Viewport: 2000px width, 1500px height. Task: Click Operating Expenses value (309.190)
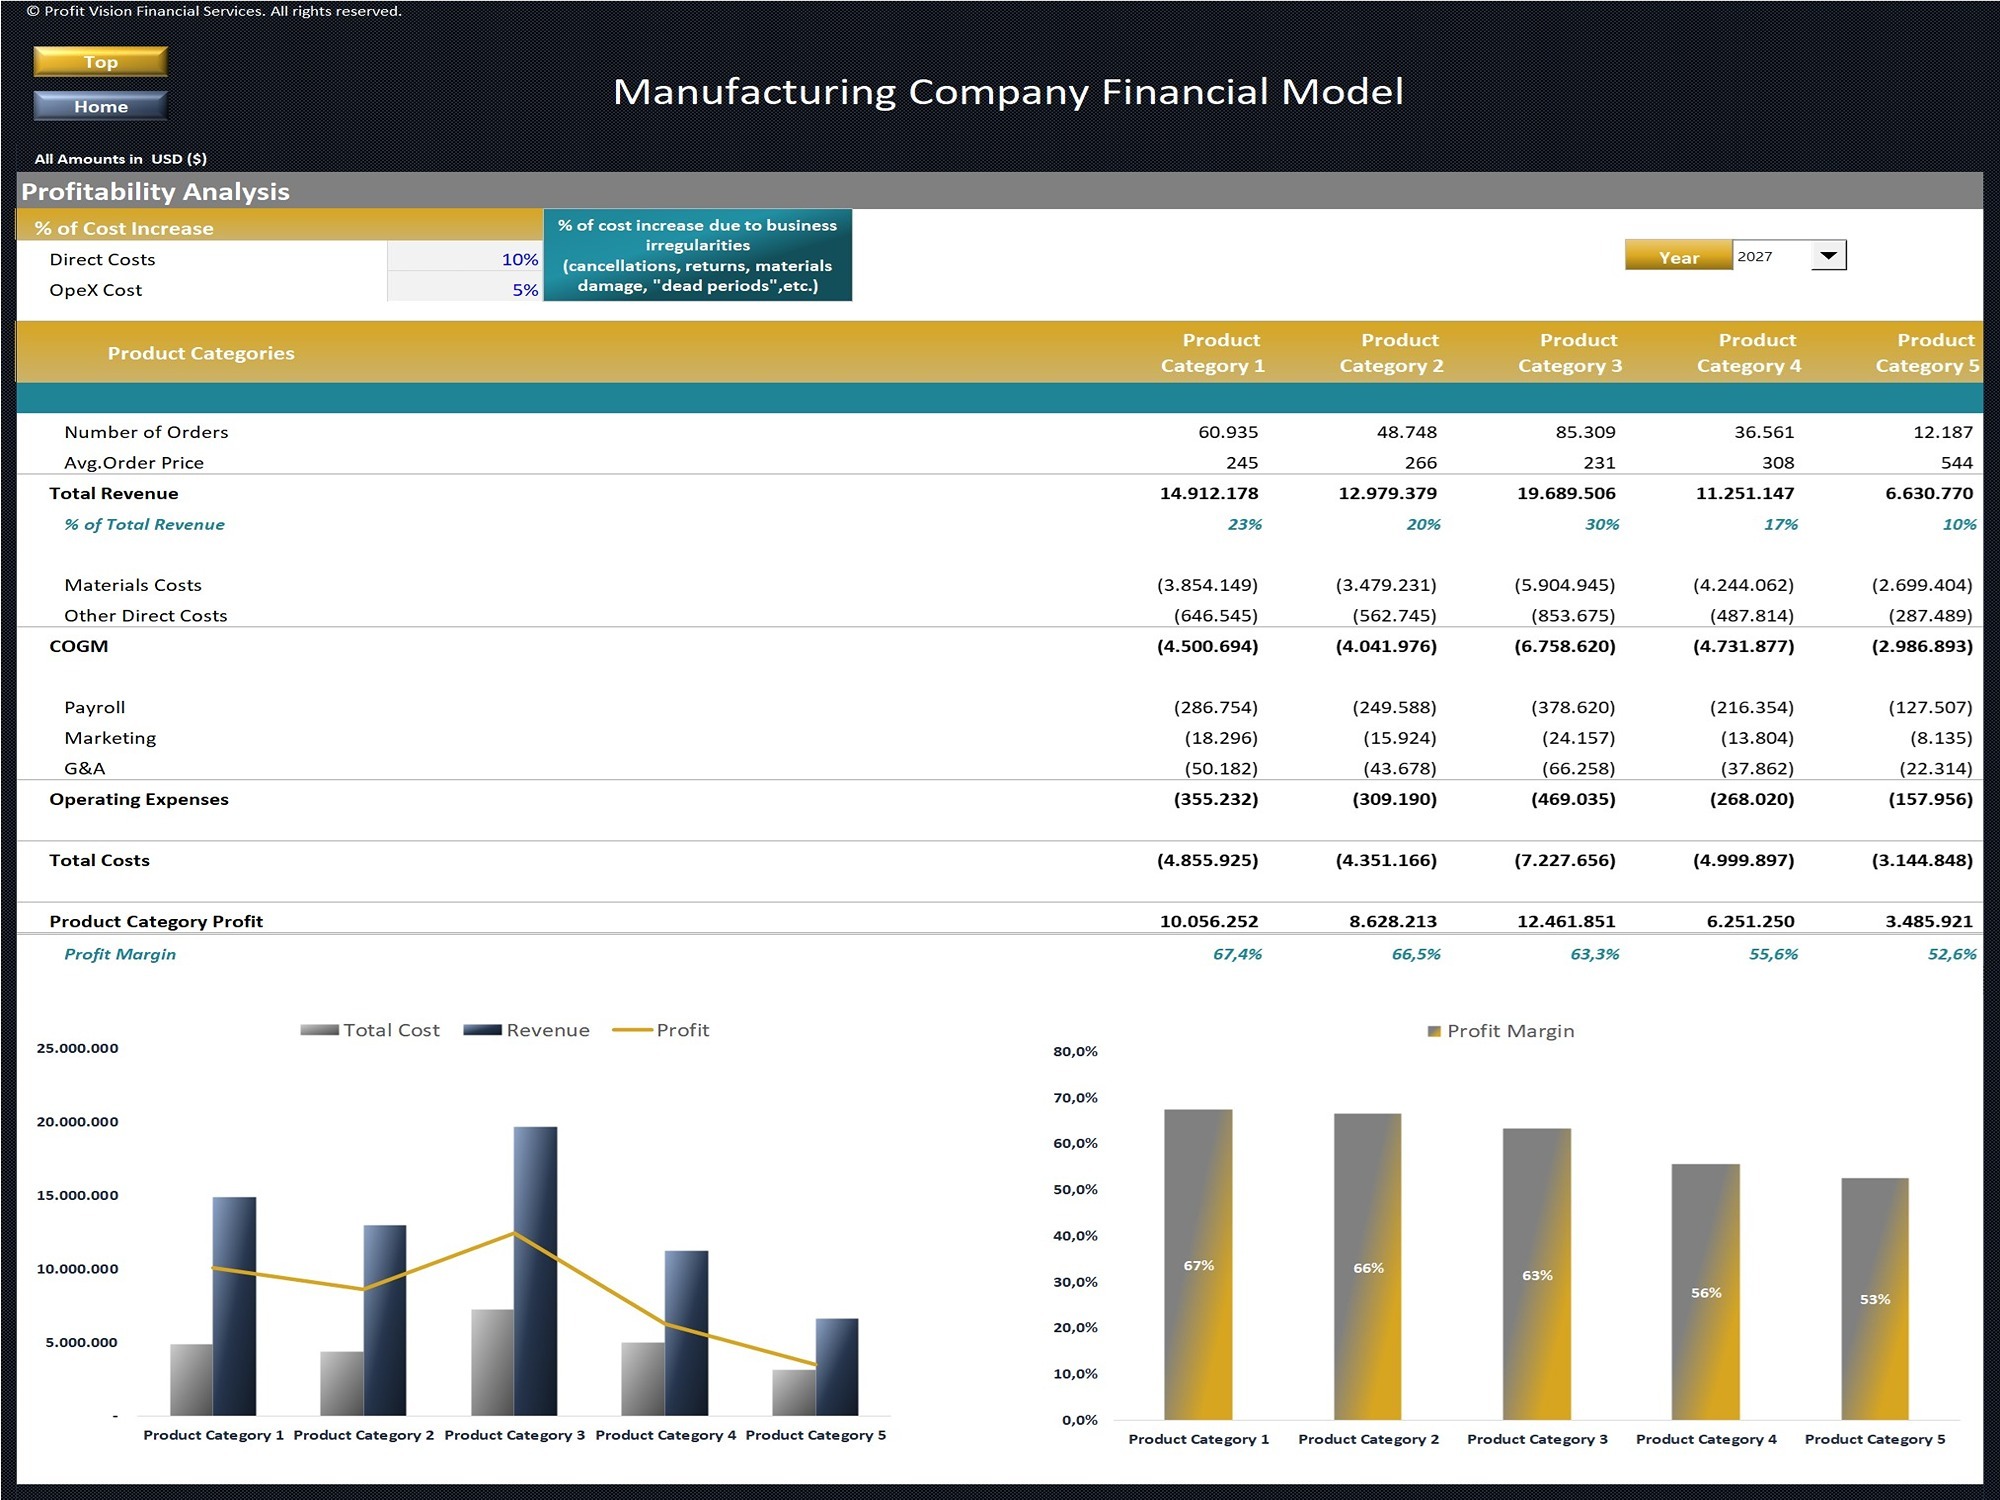click(1394, 799)
